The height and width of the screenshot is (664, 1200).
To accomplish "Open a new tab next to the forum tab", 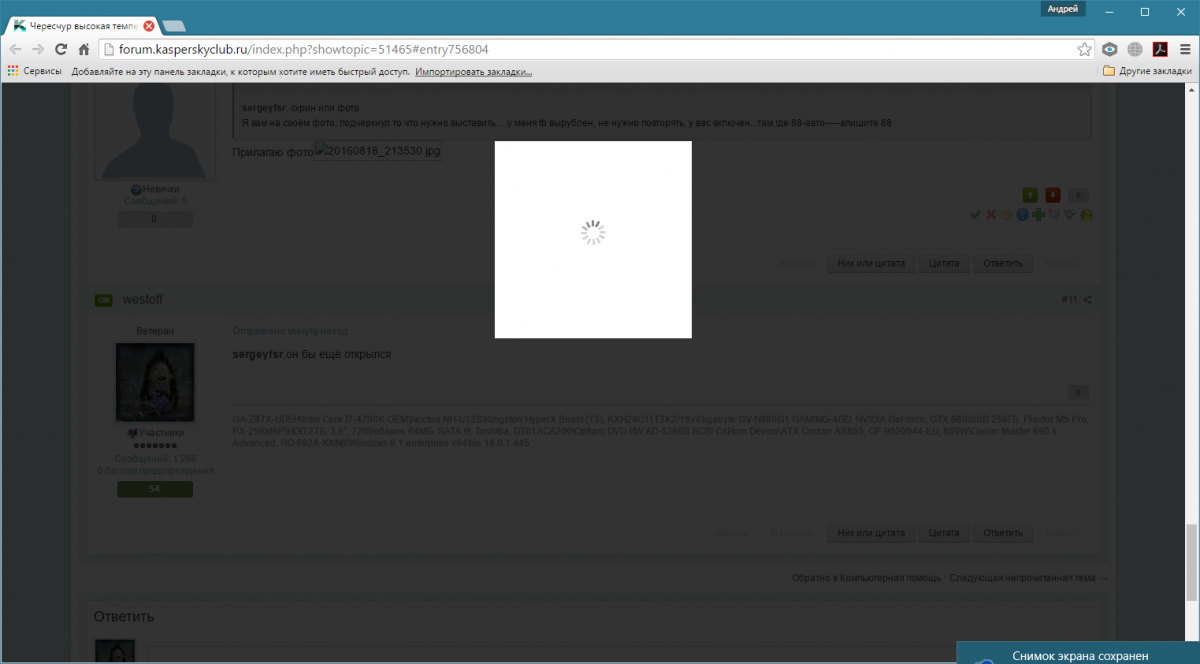I will click(x=173, y=25).
